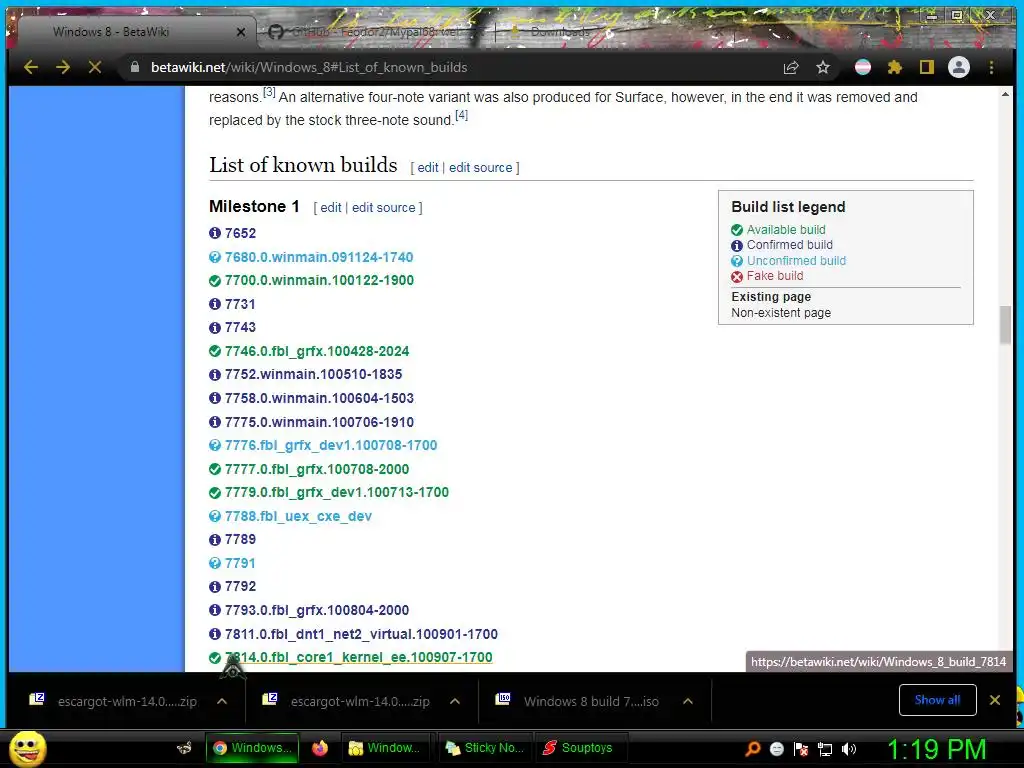The height and width of the screenshot is (768, 1024).
Task: Edit the Milestone 1 section
Action: click(x=330, y=208)
